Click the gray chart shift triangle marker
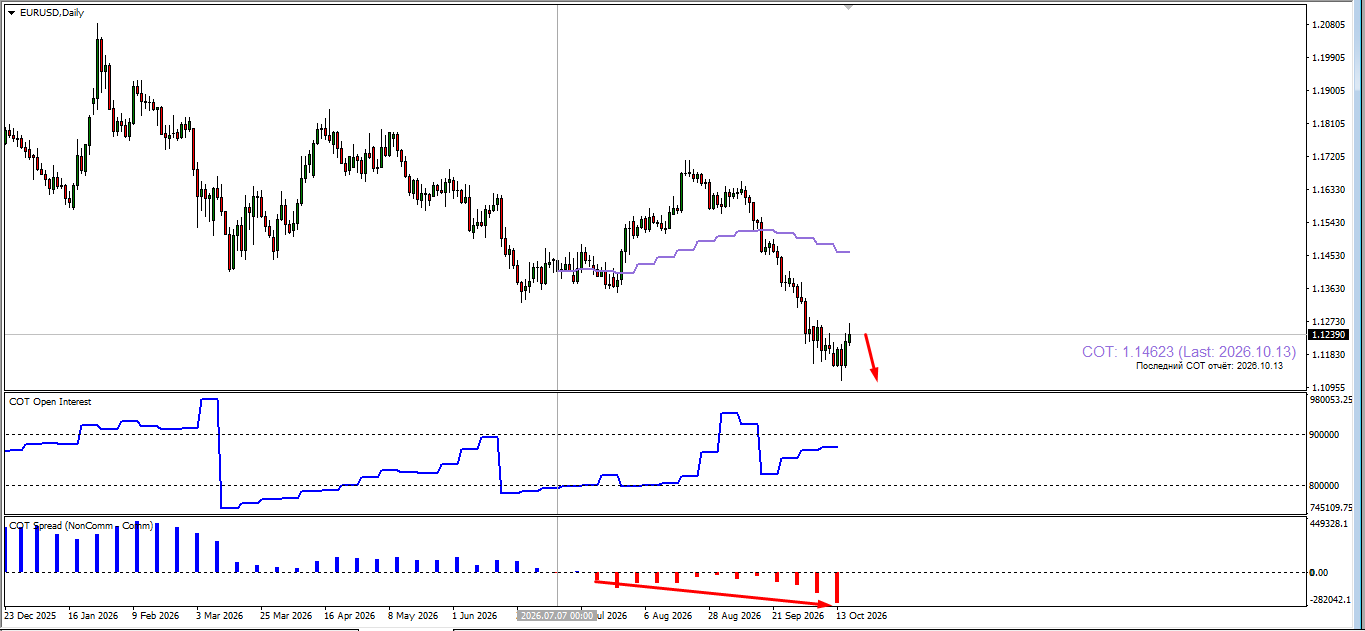Viewport: 1365px width, 631px height. (x=849, y=7)
